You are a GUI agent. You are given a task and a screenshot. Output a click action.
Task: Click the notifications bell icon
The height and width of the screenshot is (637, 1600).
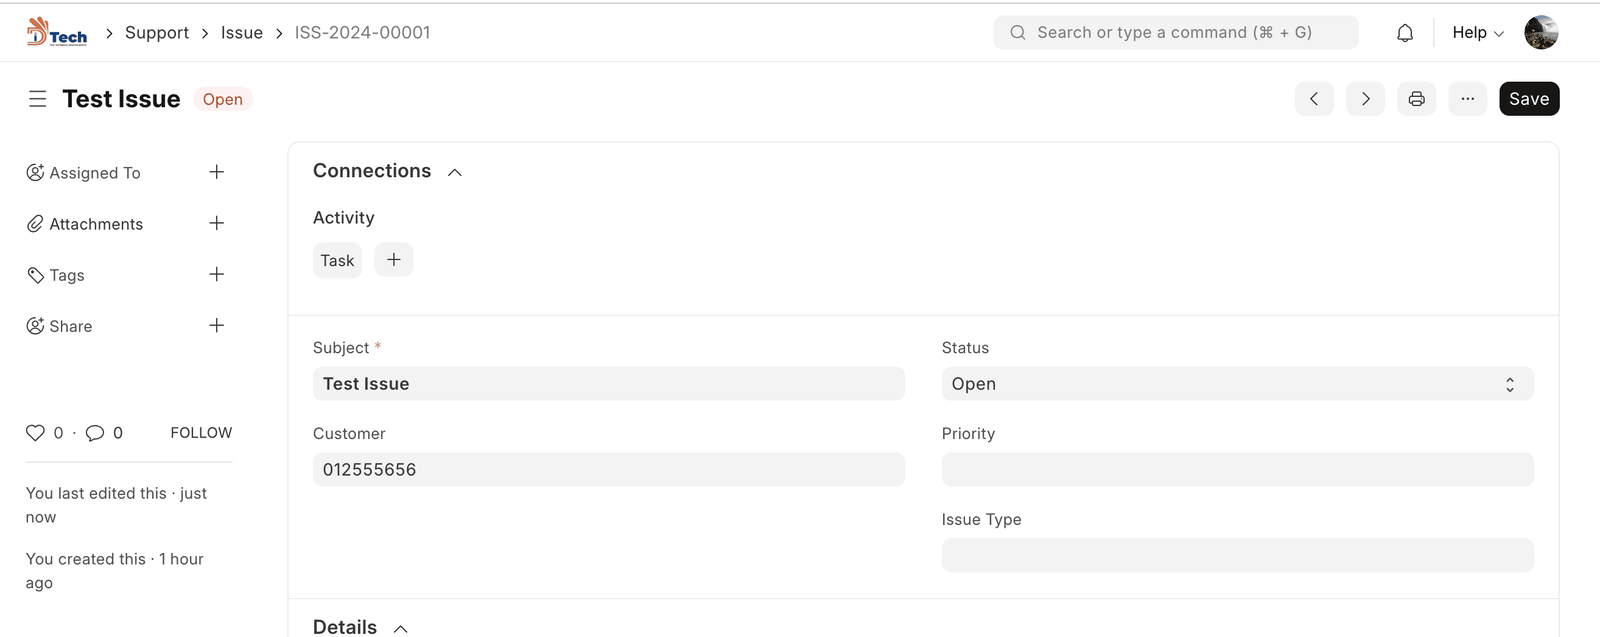click(x=1405, y=33)
